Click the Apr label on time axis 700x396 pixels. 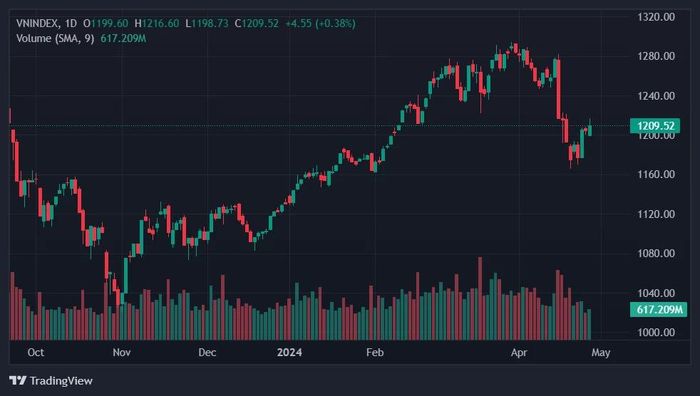click(519, 352)
